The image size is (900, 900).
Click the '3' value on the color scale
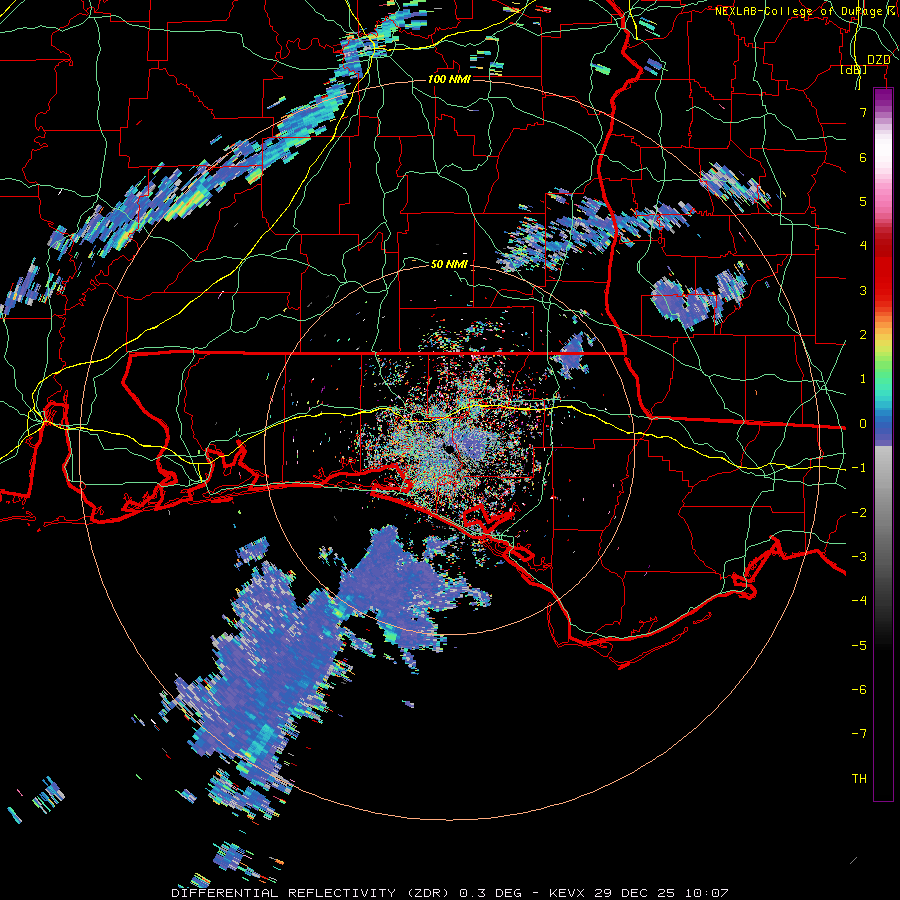coord(863,290)
